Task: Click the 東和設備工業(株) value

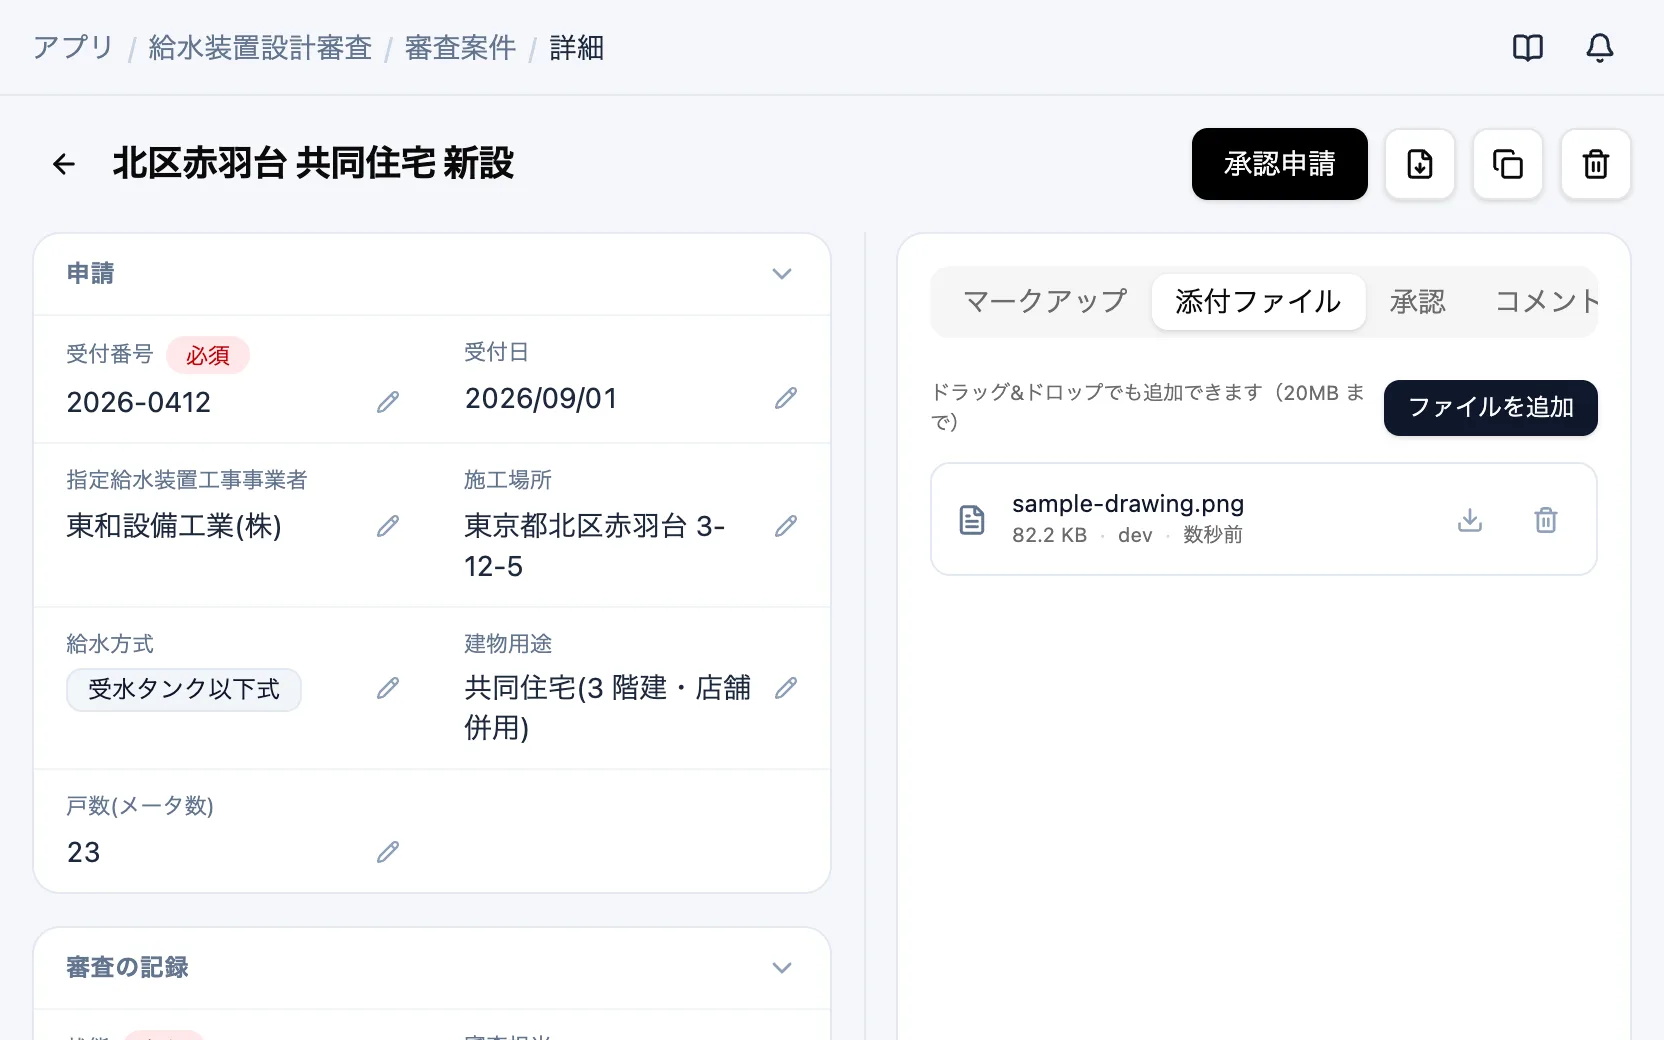Action: (174, 526)
